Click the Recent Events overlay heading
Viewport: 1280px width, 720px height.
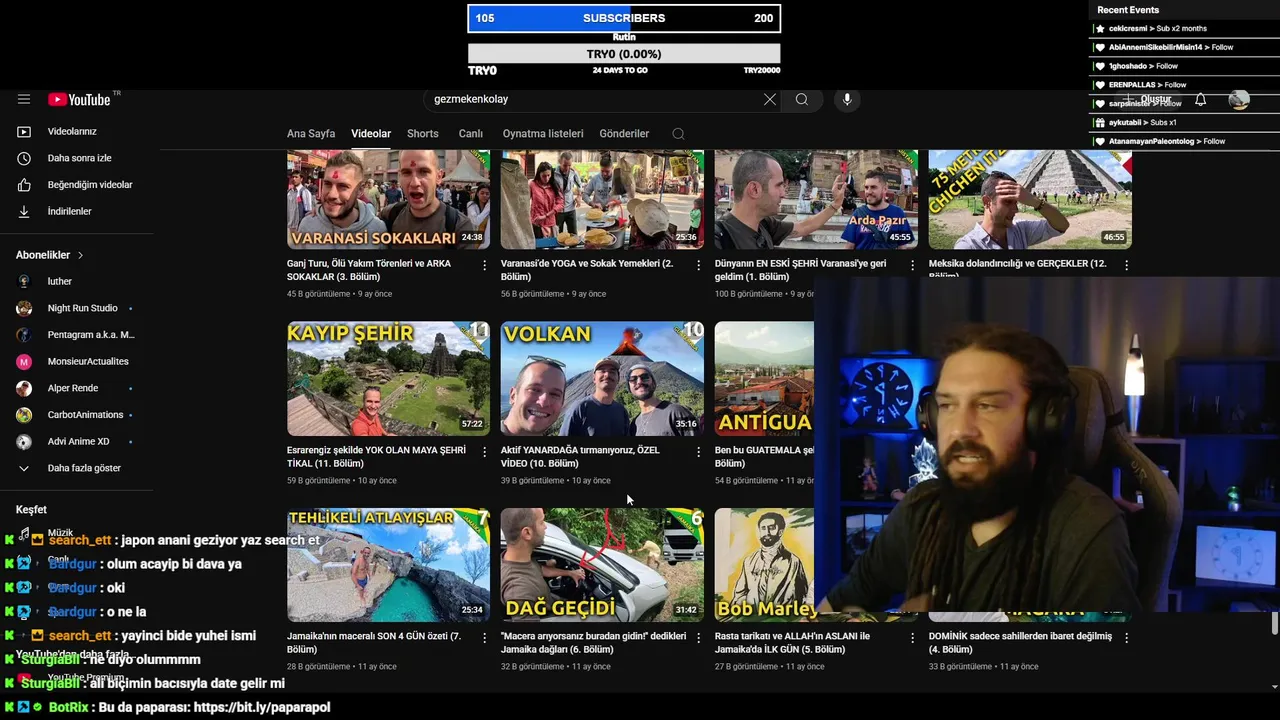1128,10
